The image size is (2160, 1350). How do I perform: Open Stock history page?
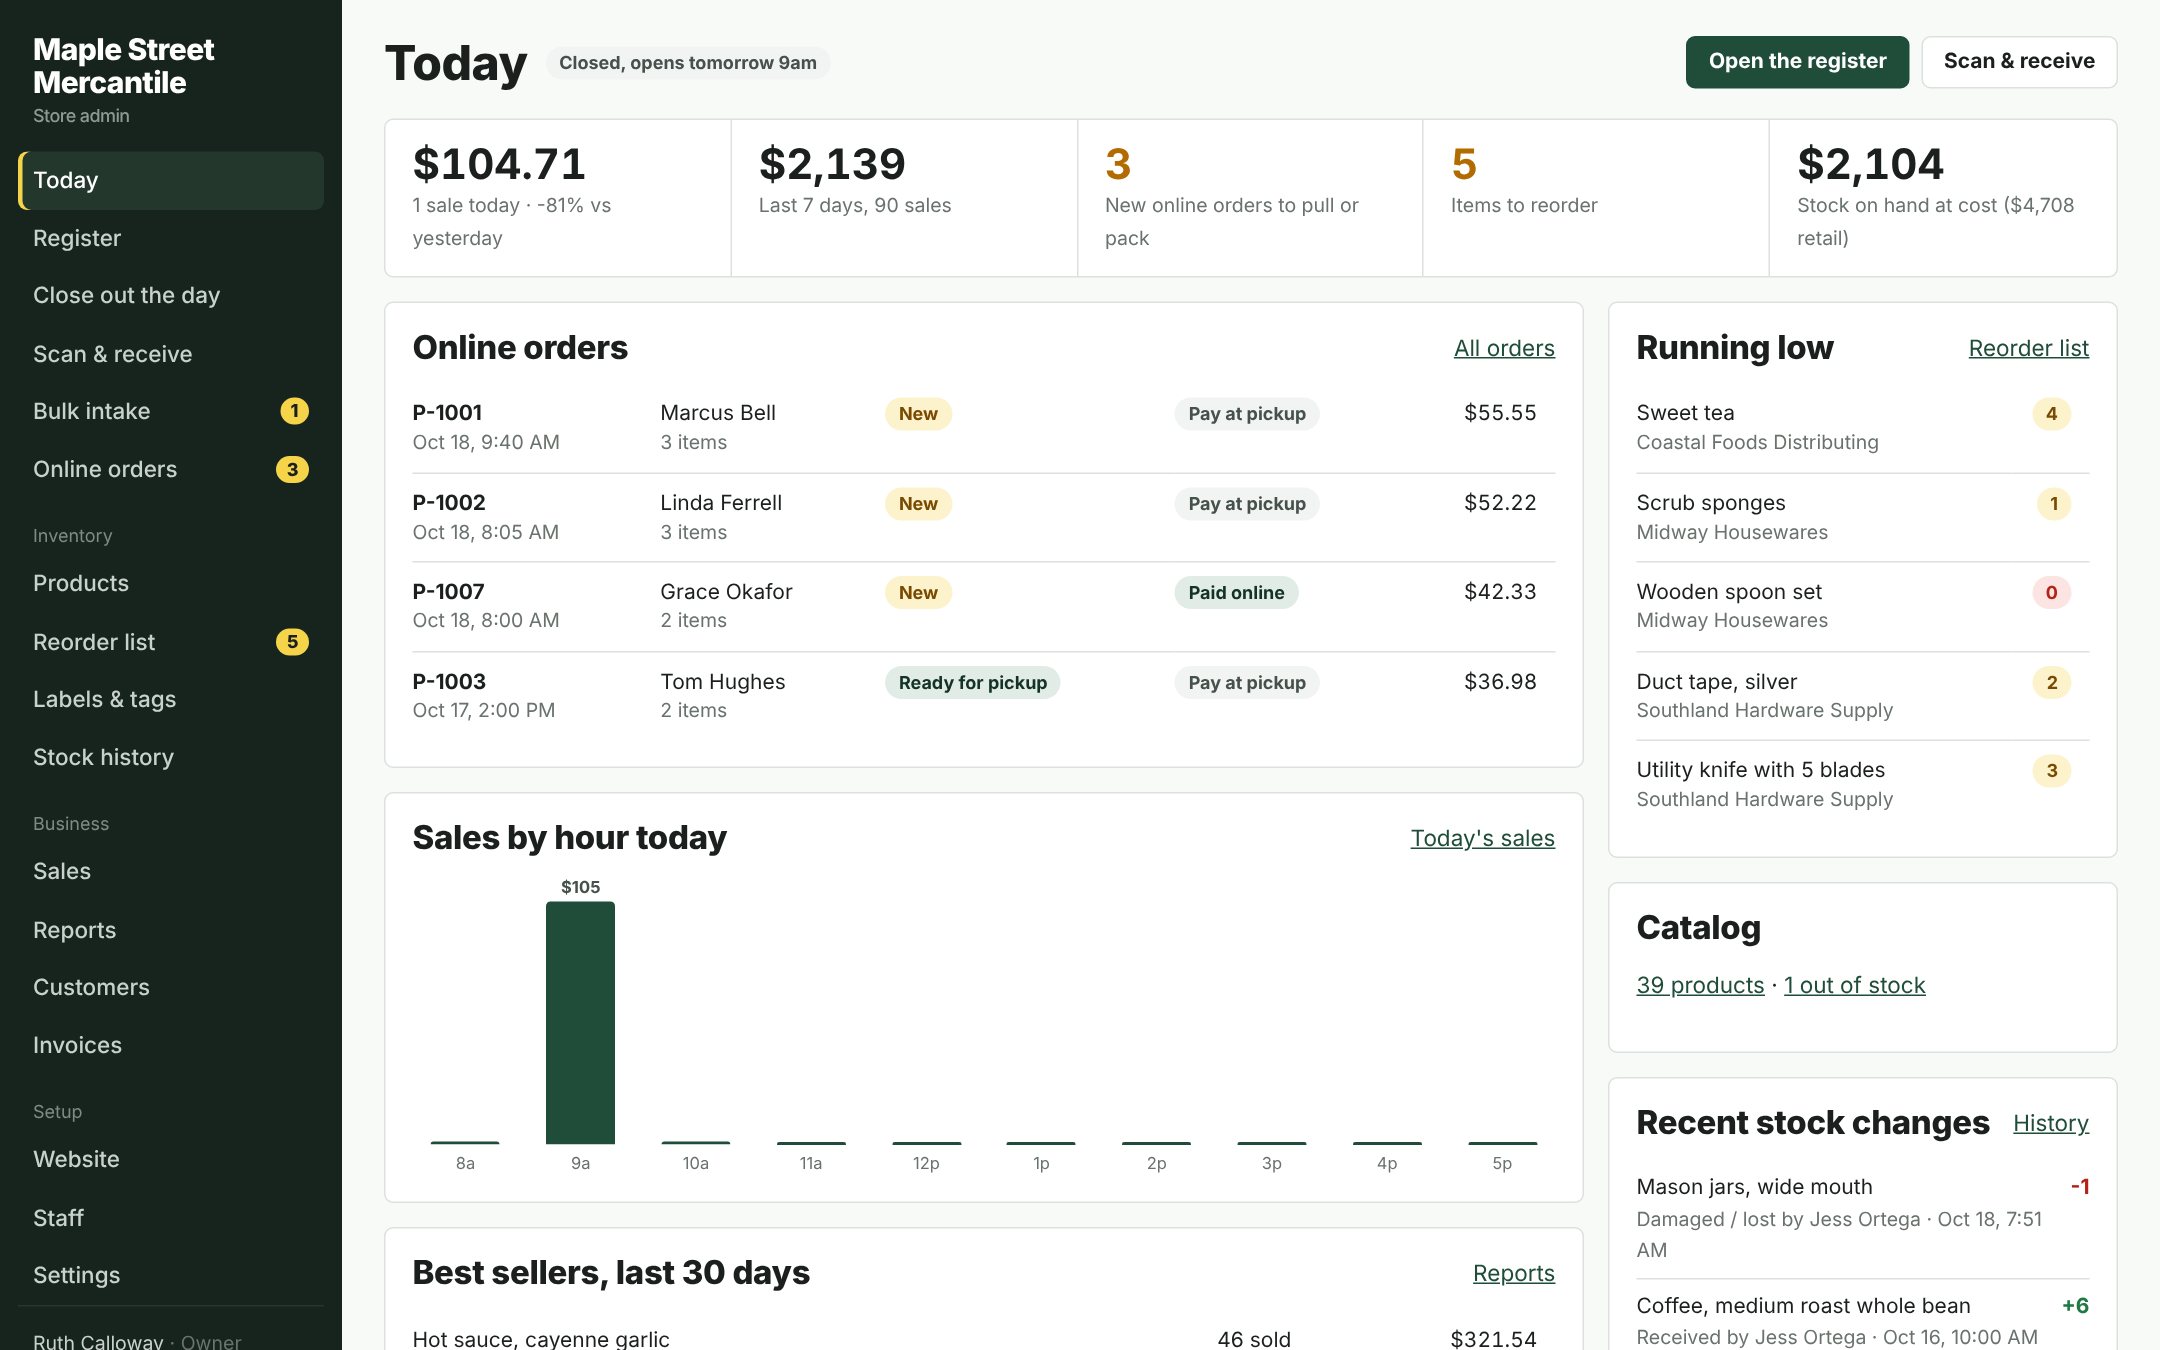tap(171, 757)
